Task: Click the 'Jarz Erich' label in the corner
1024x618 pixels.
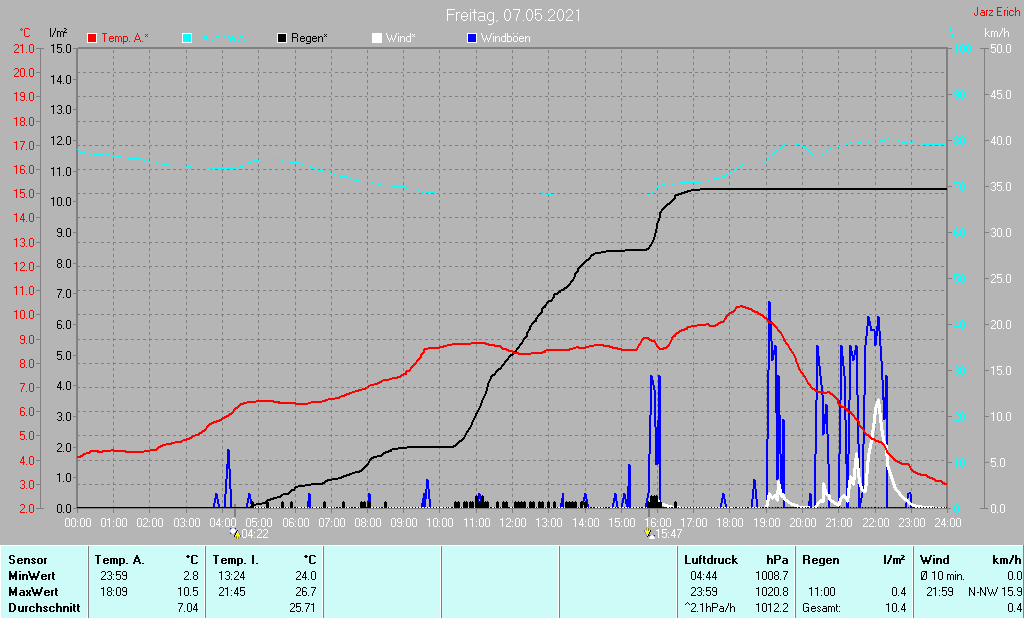Action: pos(997,12)
